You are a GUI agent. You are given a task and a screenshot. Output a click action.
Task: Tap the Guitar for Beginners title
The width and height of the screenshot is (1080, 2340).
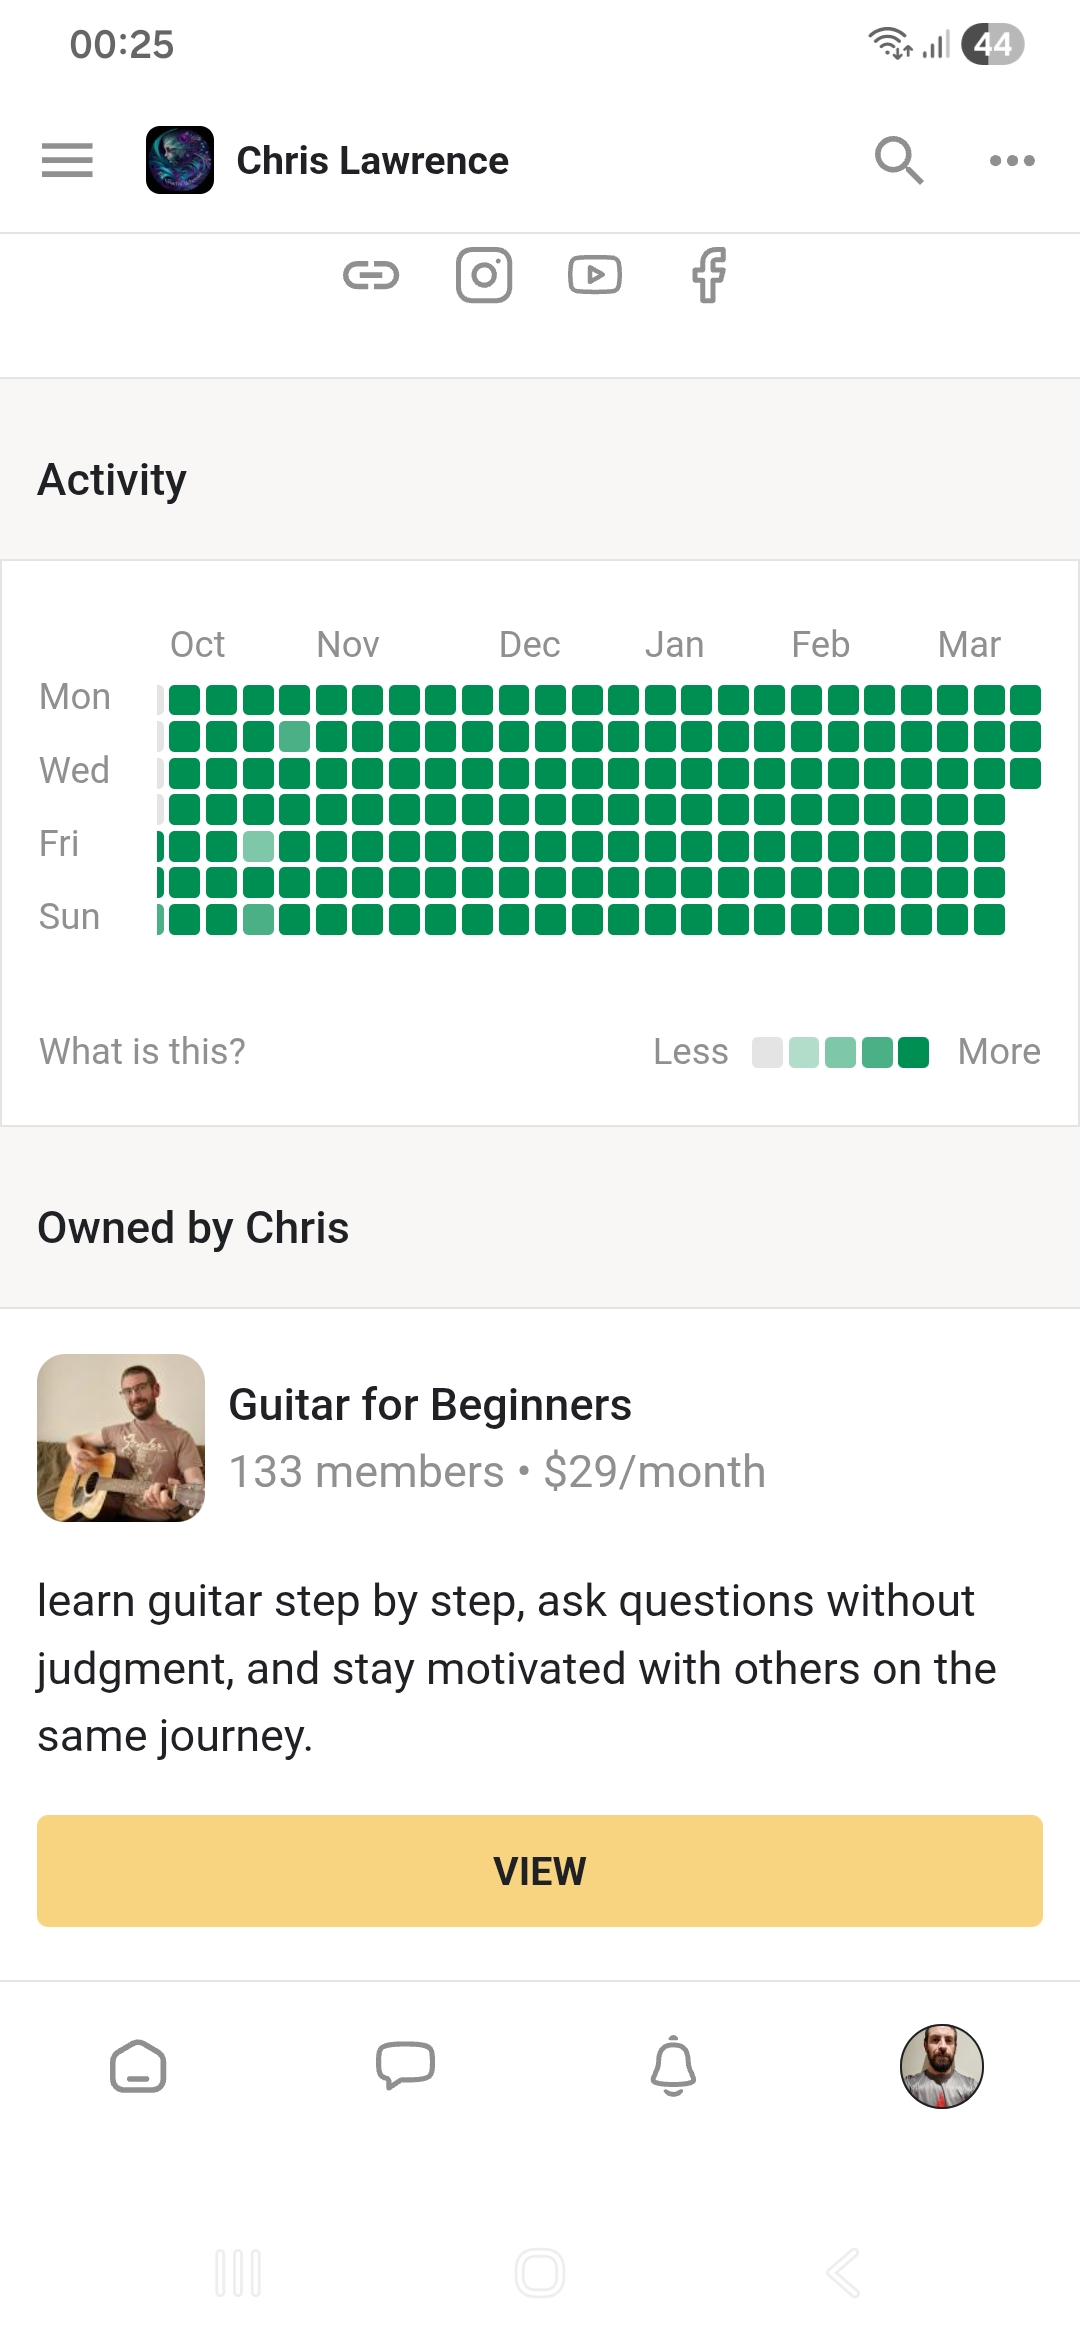pyautogui.click(x=430, y=1405)
